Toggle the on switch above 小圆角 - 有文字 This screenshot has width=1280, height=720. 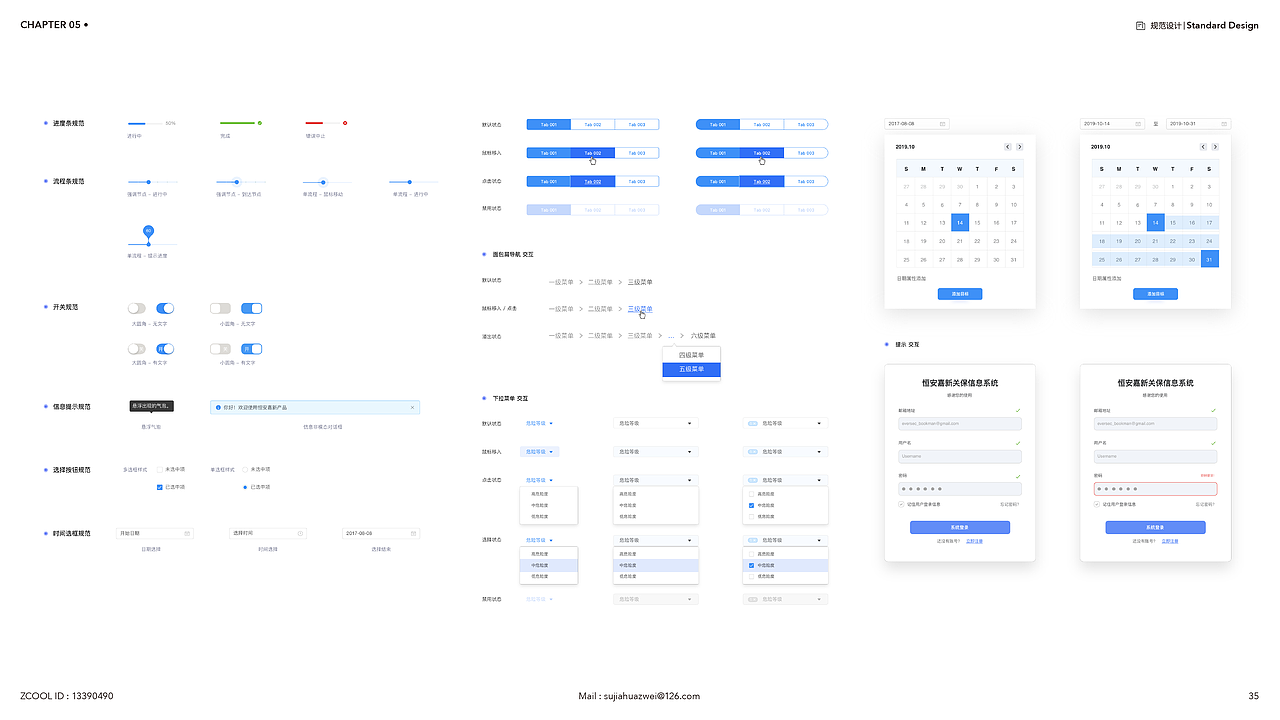click(x=252, y=349)
